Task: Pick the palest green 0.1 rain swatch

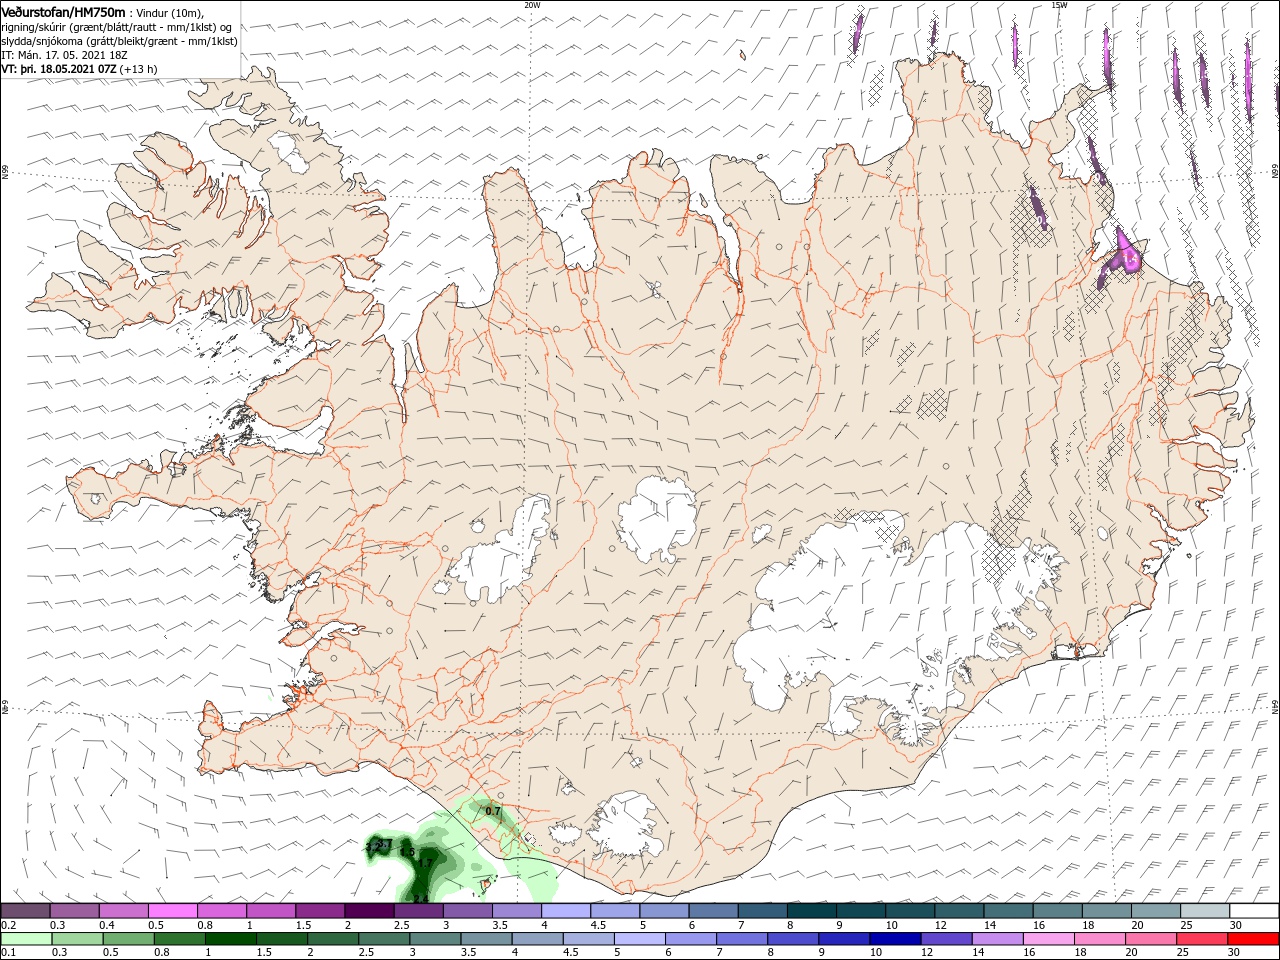Action: point(25,939)
